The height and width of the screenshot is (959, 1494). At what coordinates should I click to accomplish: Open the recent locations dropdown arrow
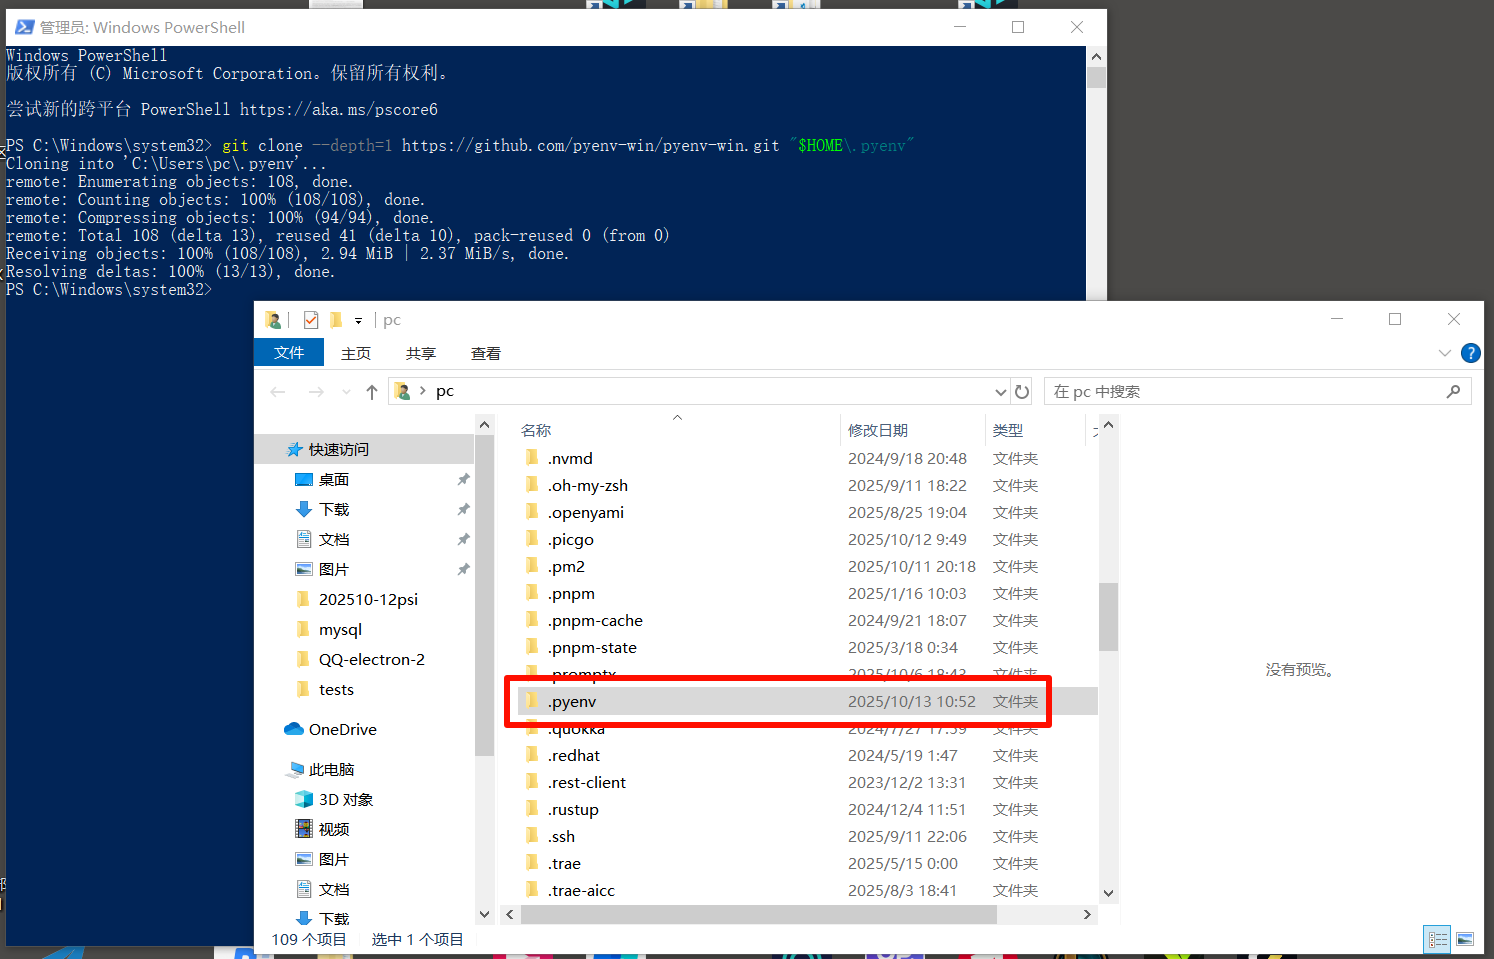[346, 392]
